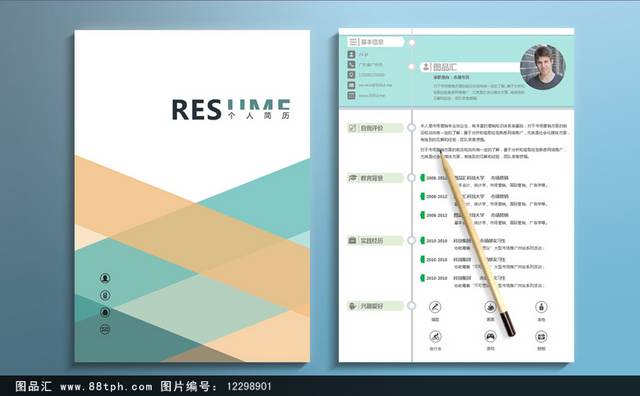Click the cycling hobby icon
The height and width of the screenshot is (396, 640).
[x=435, y=337]
